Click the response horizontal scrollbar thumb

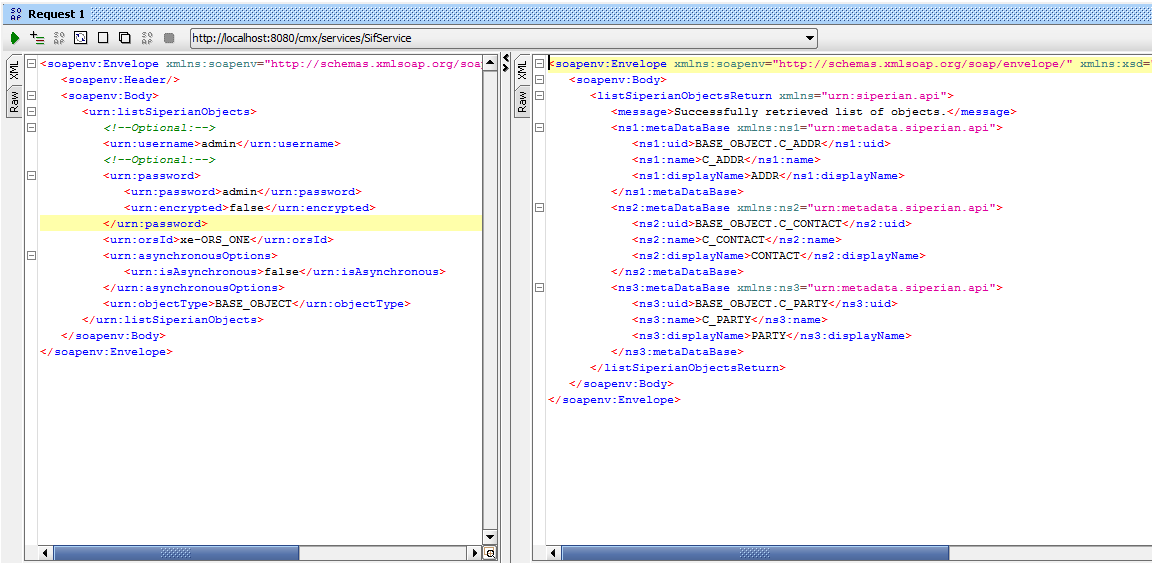tap(755, 553)
